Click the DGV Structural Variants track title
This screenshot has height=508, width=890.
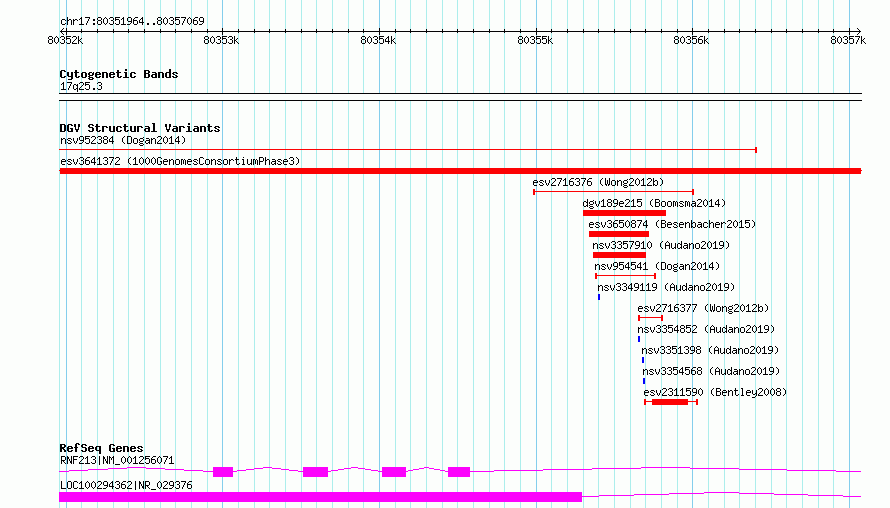140,128
